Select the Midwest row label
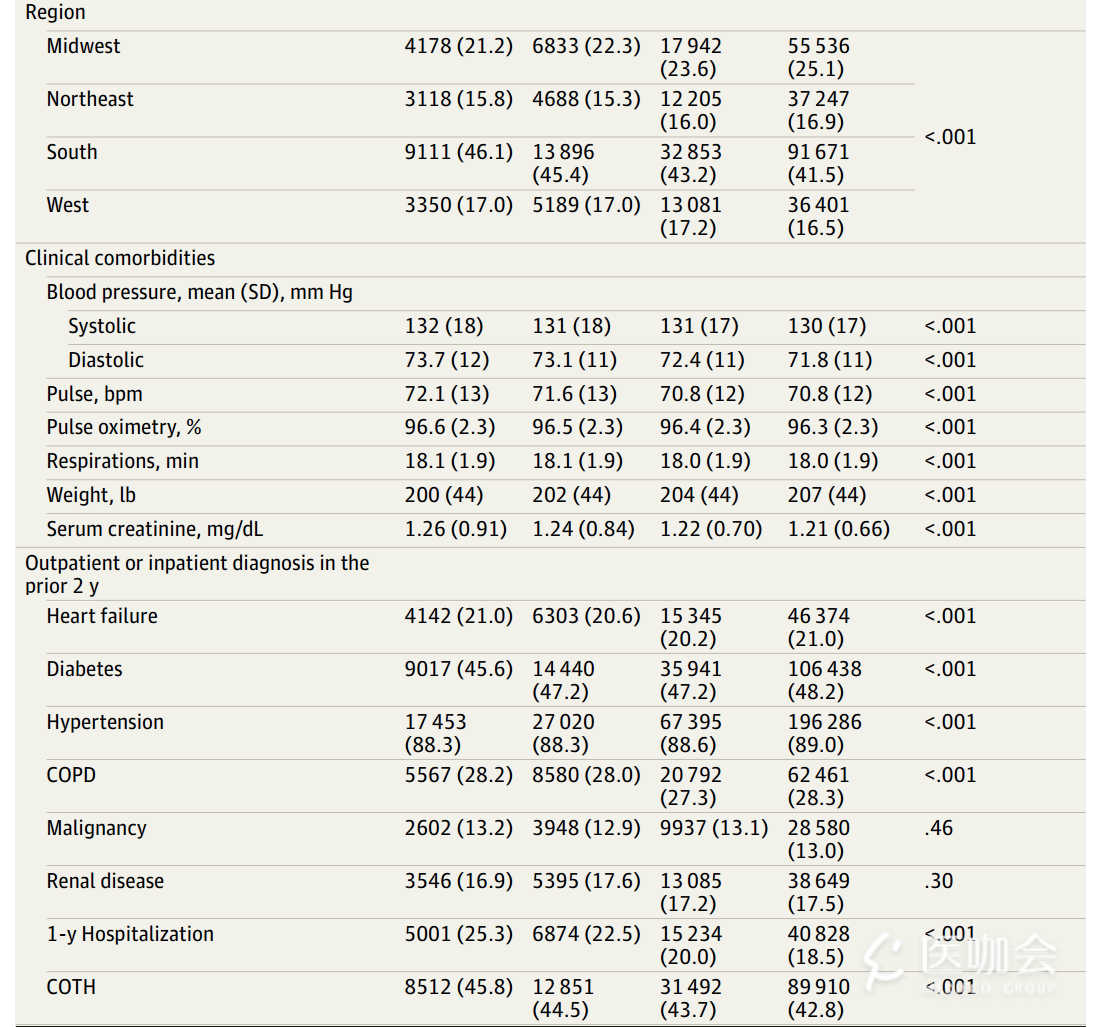 (x=83, y=46)
